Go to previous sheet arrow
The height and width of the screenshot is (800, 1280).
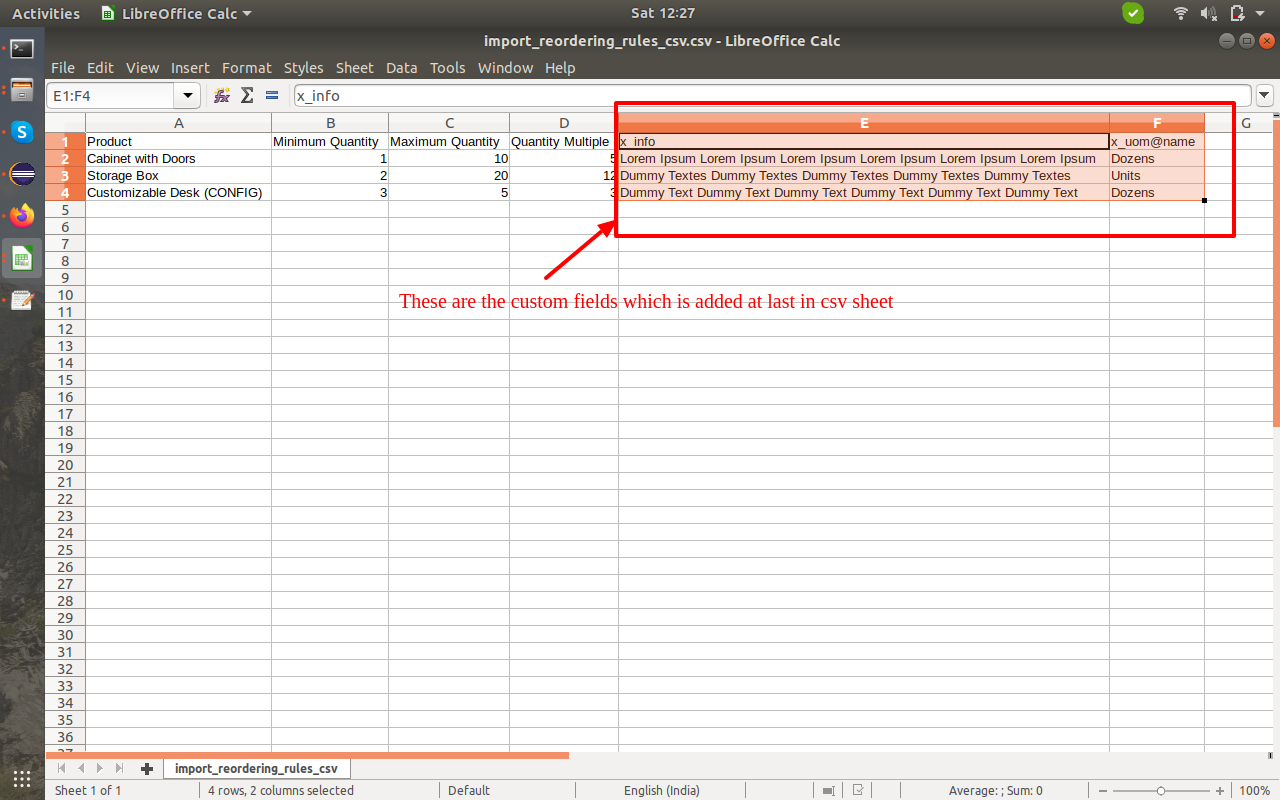click(x=81, y=769)
